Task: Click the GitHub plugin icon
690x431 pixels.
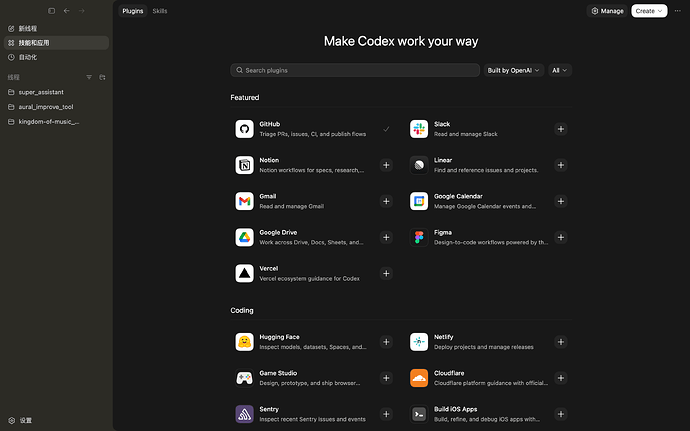Action: [244, 129]
